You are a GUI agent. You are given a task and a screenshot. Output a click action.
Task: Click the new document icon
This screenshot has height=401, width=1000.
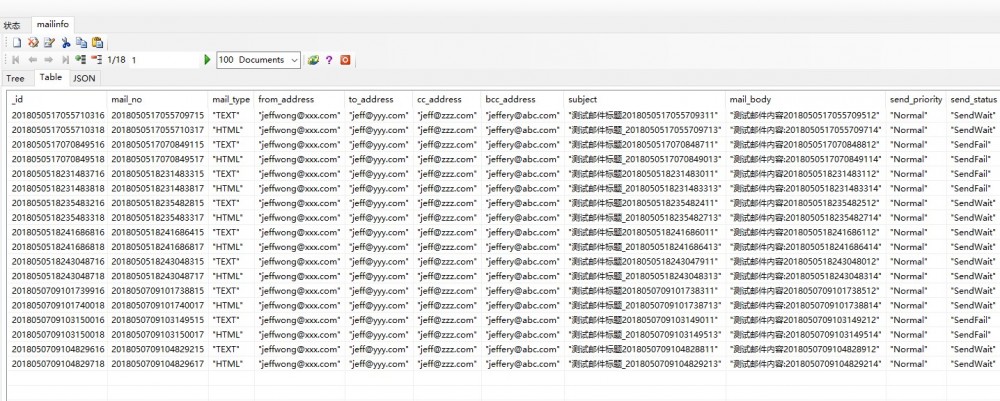click(x=17, y=43)
